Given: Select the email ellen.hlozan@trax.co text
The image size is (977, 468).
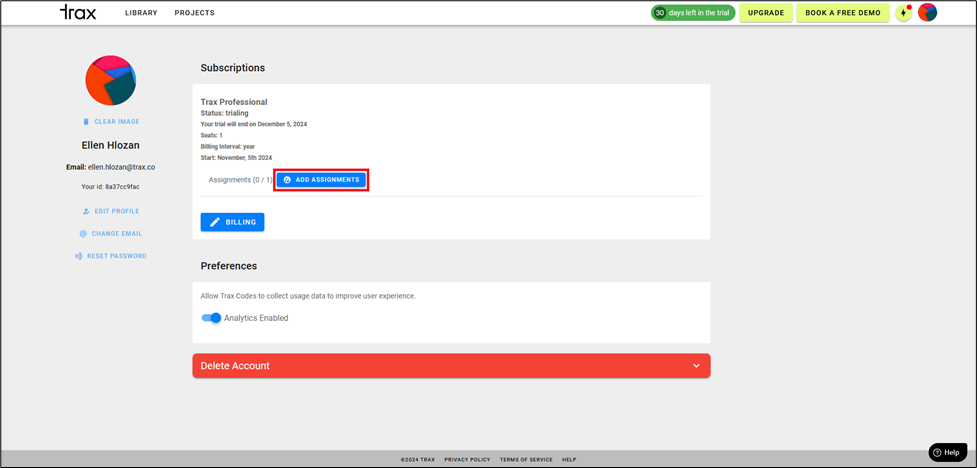Looking at the screenshot, I should click(x=122, y=167).
